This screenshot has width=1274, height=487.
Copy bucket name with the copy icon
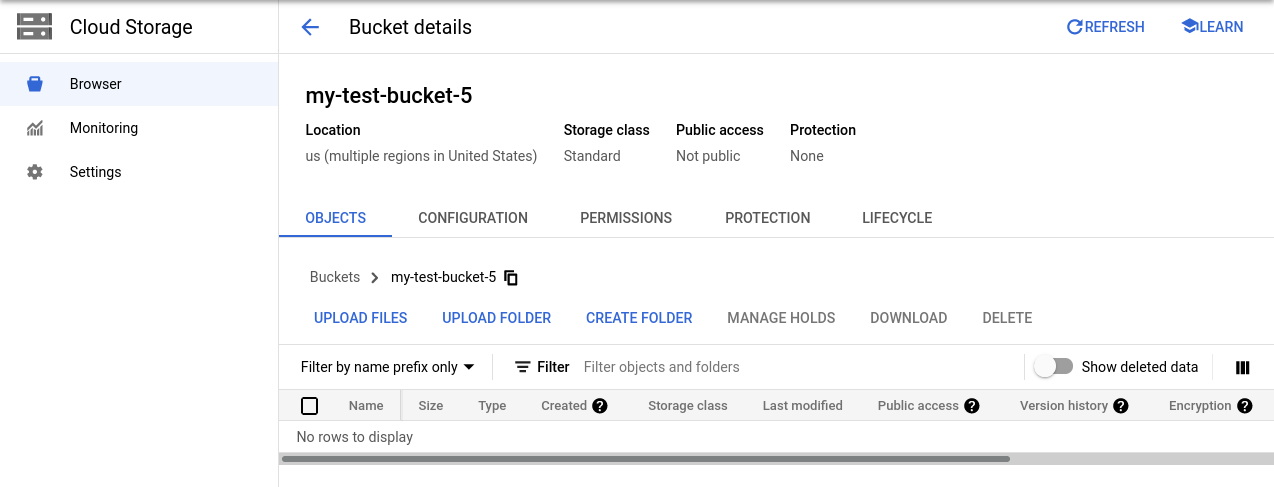pyautogui.click(x=511, y=277)
